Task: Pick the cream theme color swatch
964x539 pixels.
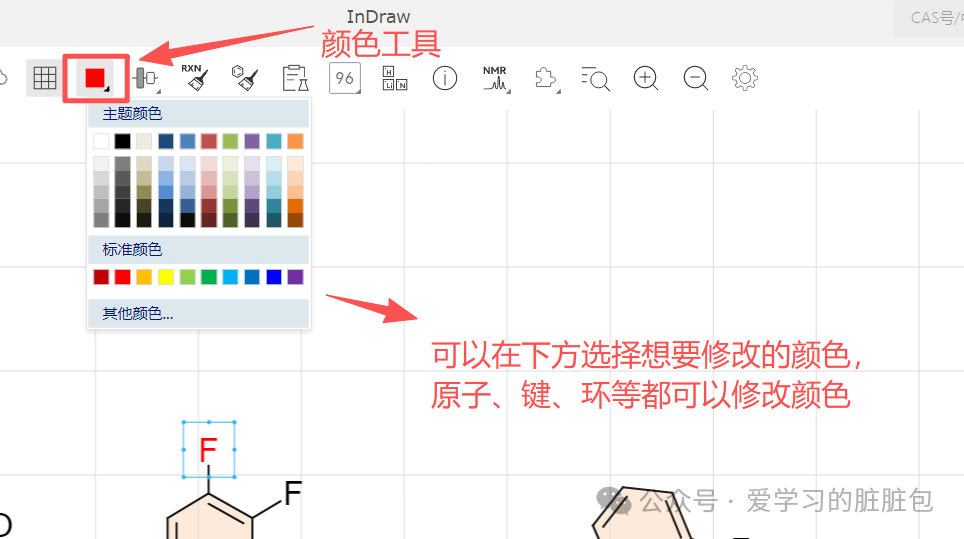Action: coord(144,141)
